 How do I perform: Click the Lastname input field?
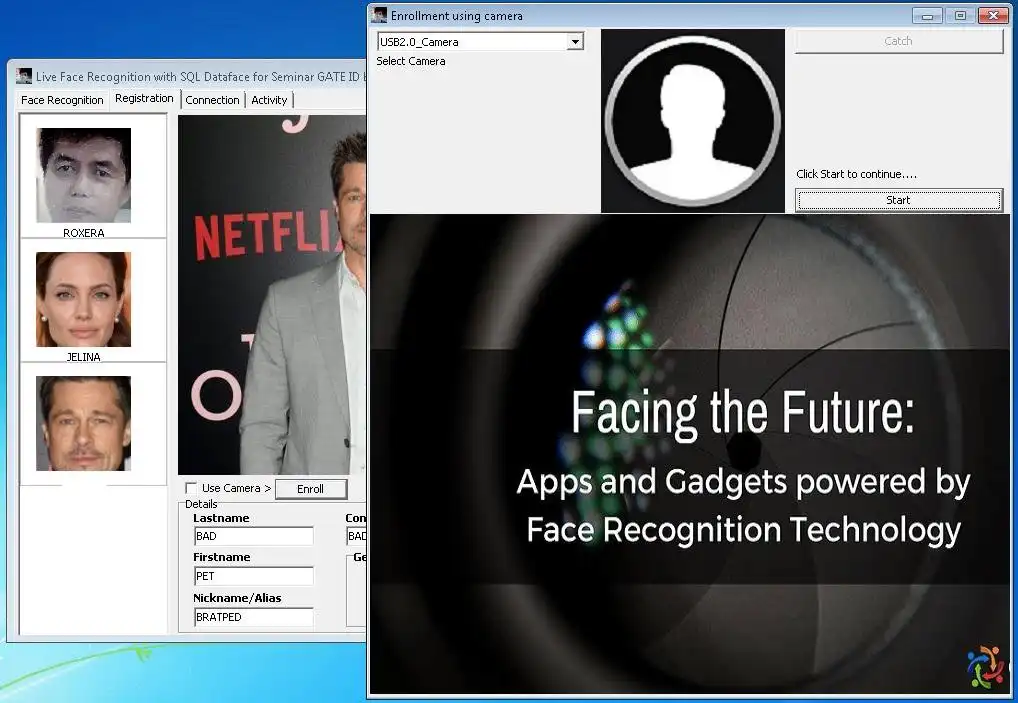click(x=253, y=537)
